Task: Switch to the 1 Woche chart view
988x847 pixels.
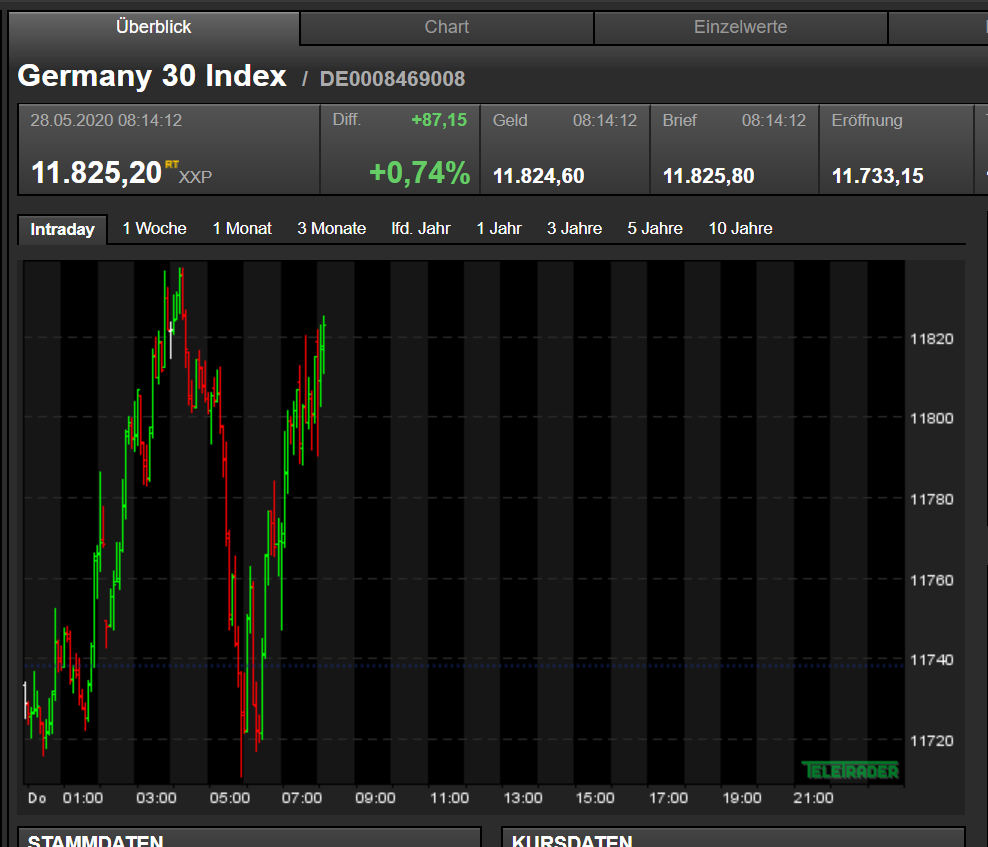Action: pos(153,228)
